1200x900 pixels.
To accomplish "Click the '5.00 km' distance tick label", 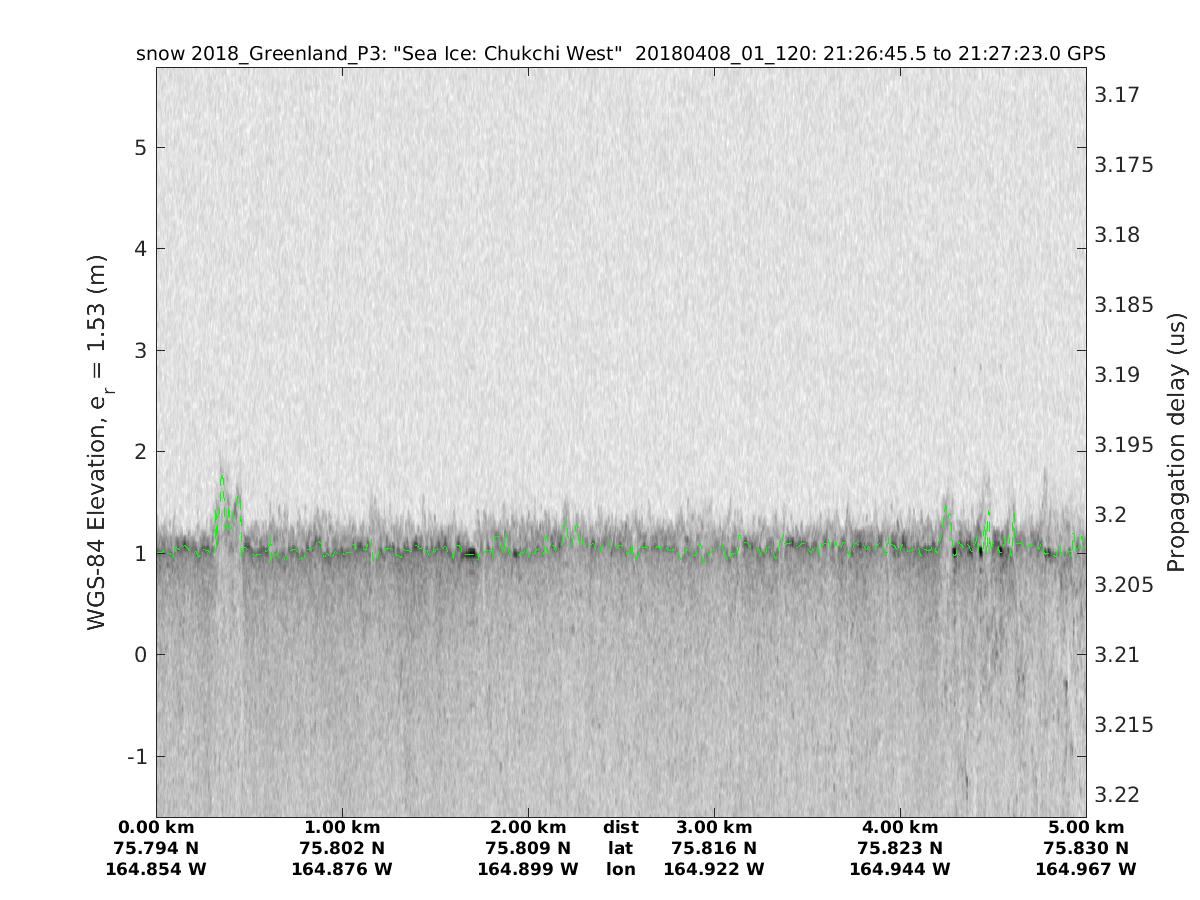I will pos(1086,827).
